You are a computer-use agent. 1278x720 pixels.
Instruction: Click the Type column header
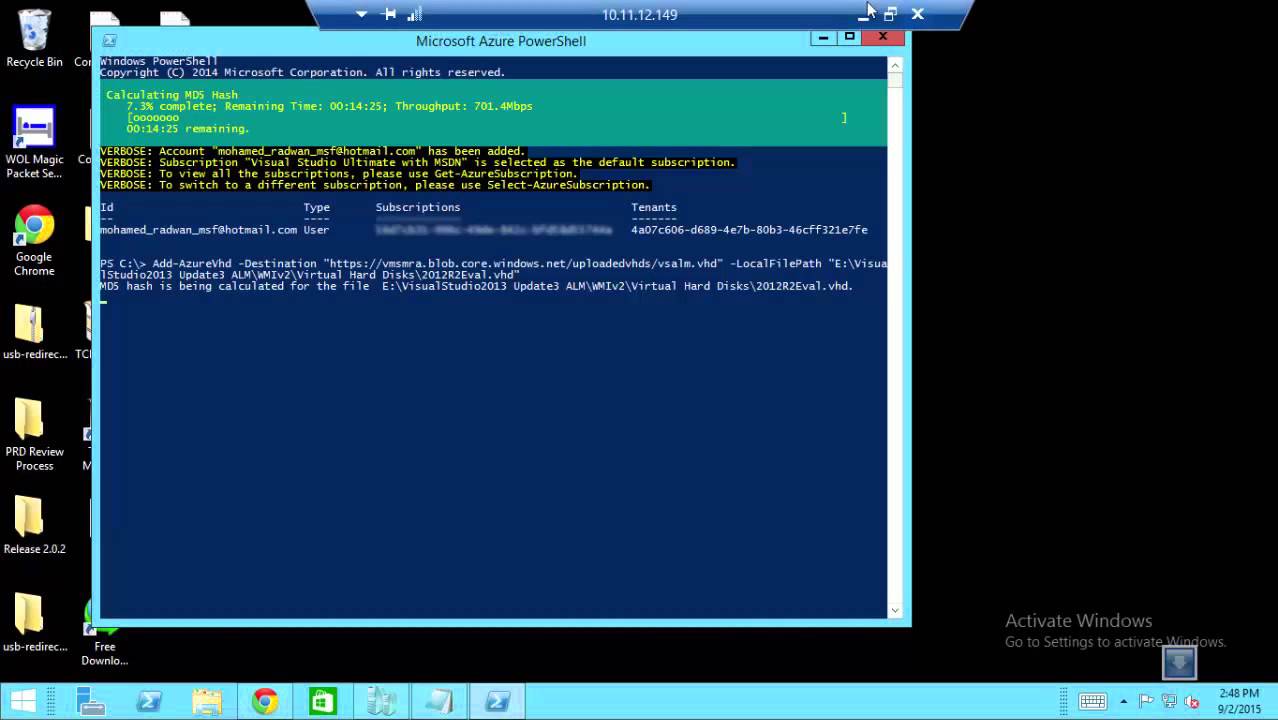point(316,207)
